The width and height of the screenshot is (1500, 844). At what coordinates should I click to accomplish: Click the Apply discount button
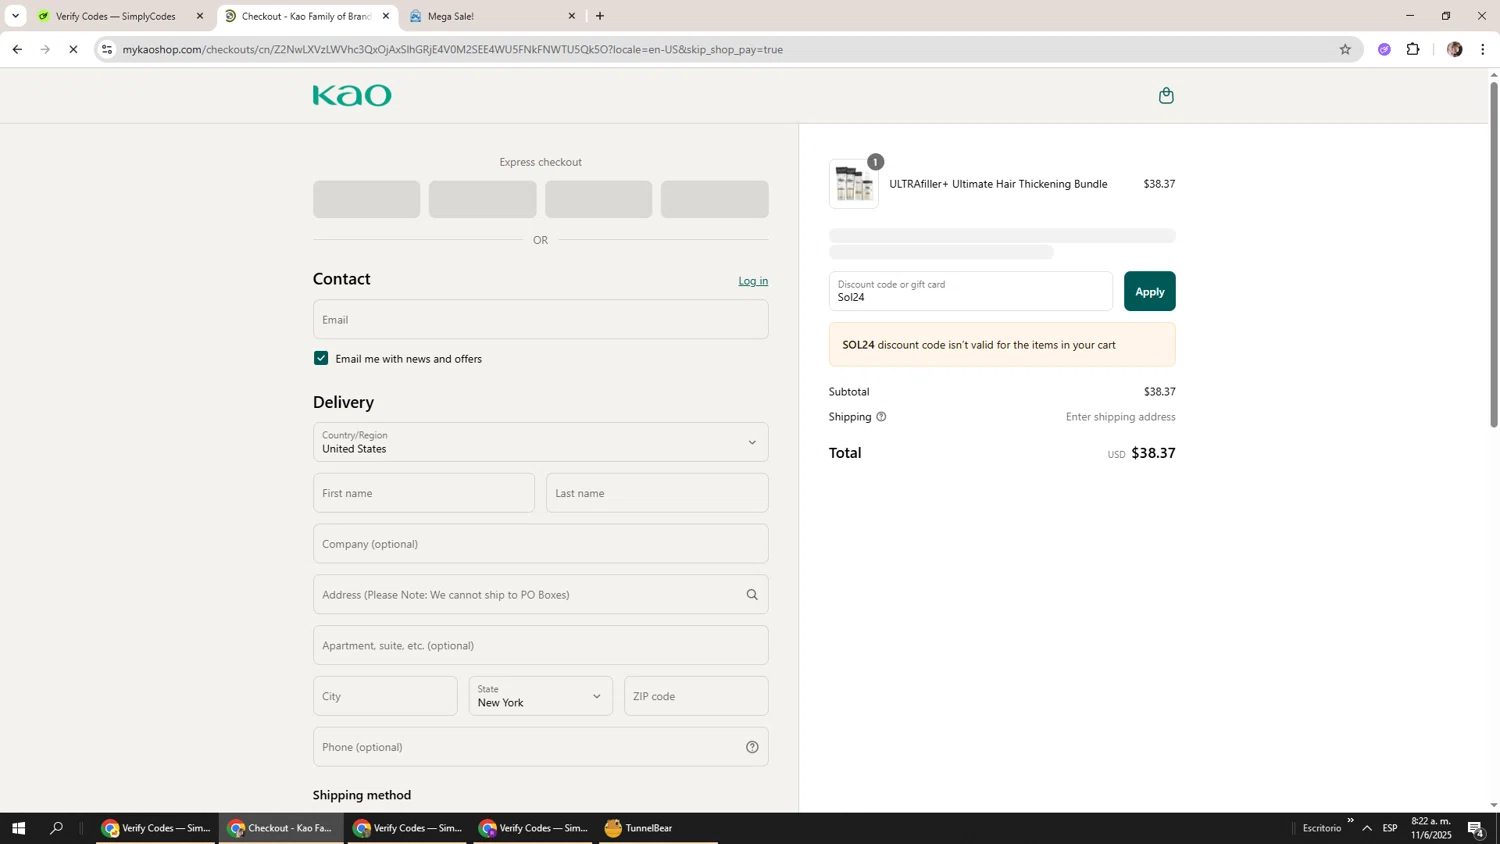(x=1150, y=291)
